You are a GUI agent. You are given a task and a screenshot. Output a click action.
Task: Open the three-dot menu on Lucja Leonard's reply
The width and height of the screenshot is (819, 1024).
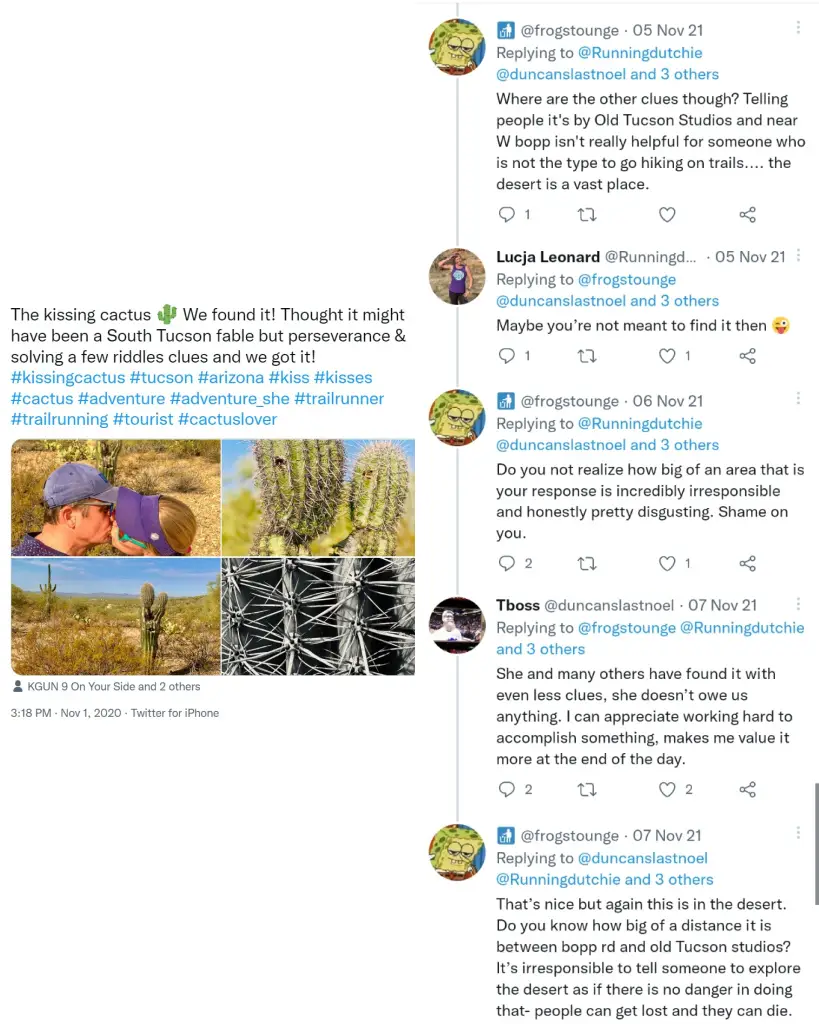pyautogui.click(x=798, y=256)
